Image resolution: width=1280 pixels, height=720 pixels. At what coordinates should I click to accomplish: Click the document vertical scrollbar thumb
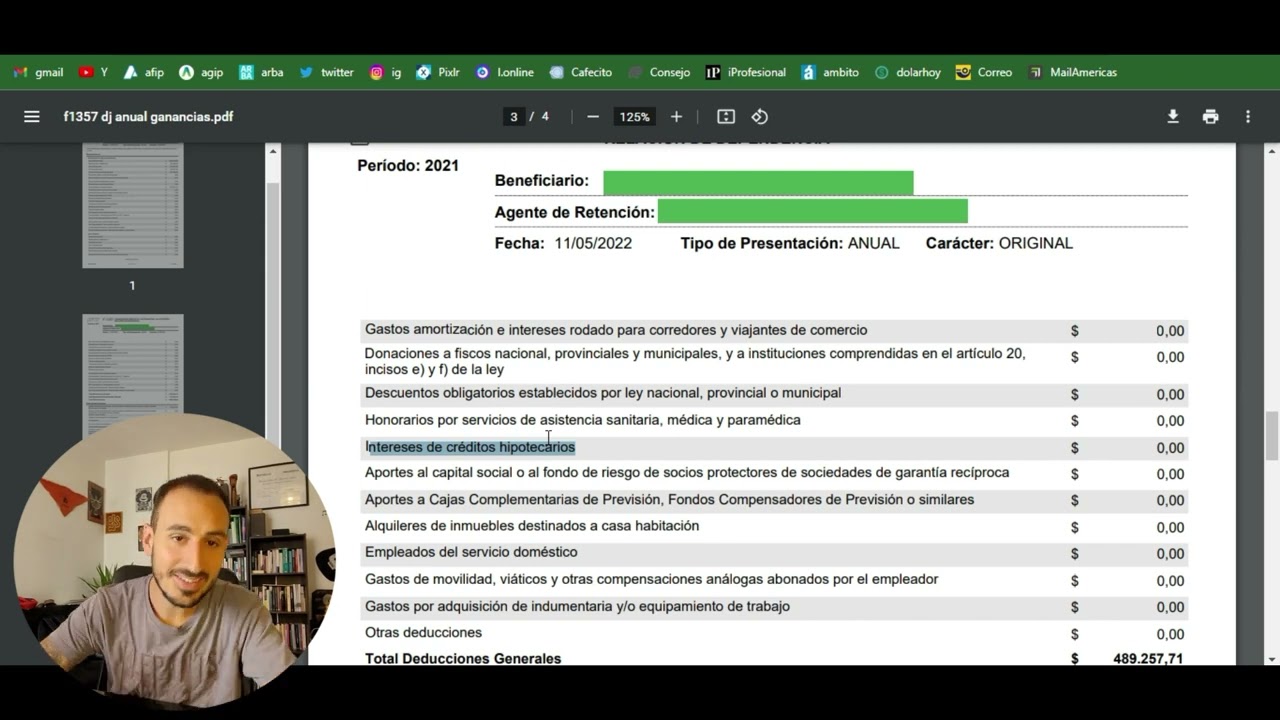tap(1272, 436)
